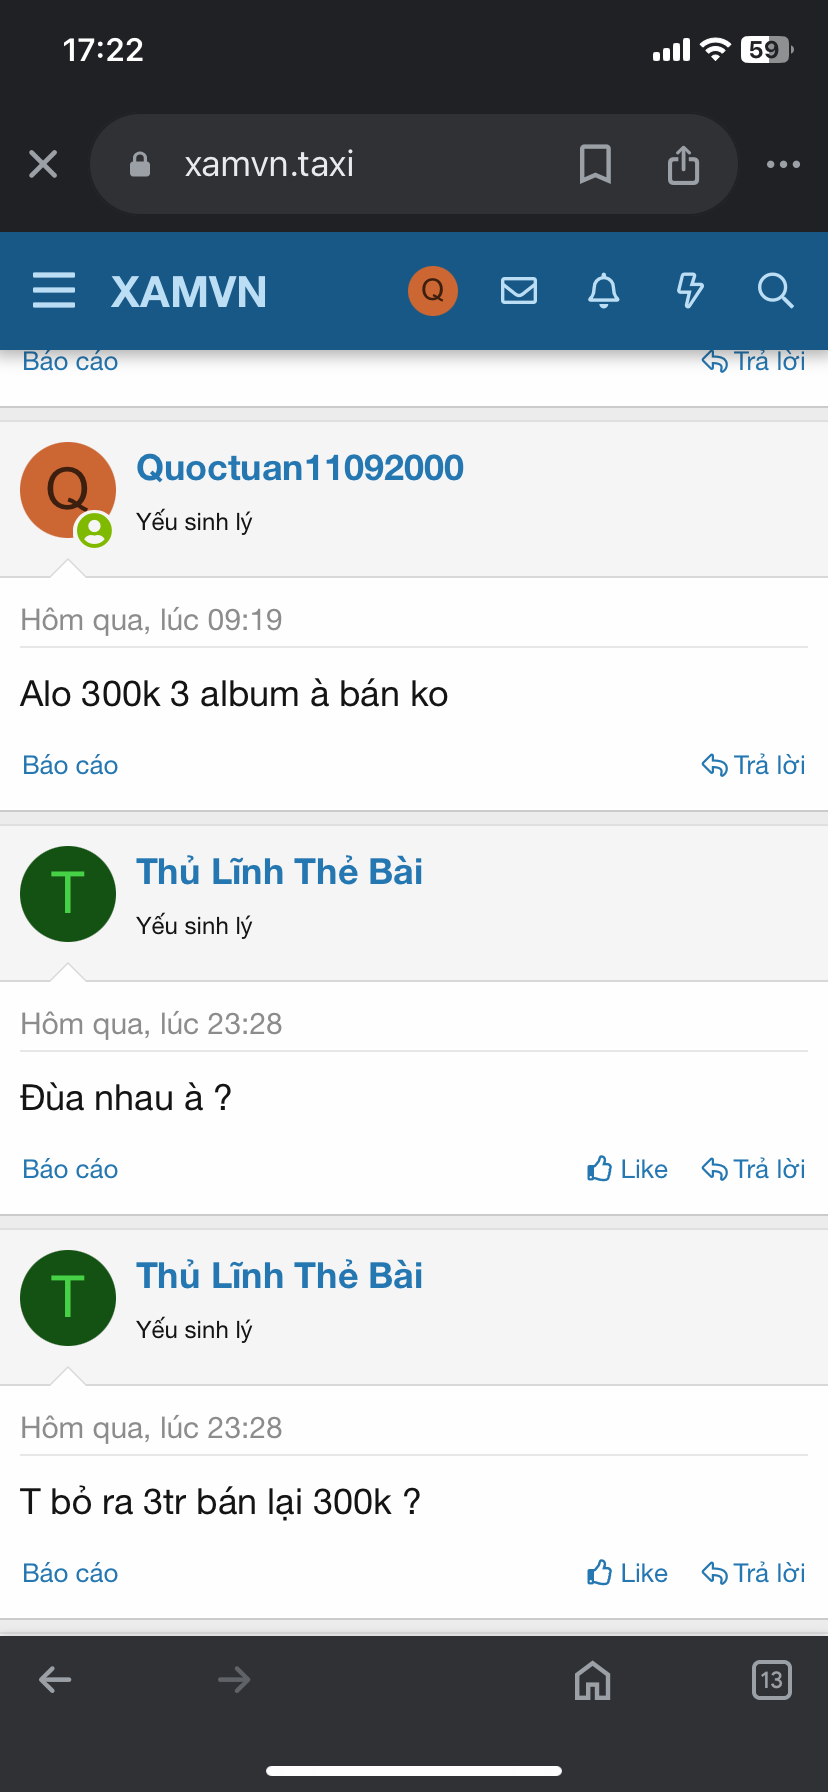The image size is (828, 1792).
Task: Open the inbox envelope icon
Action: pyautogui.click(x=519, y=291)
